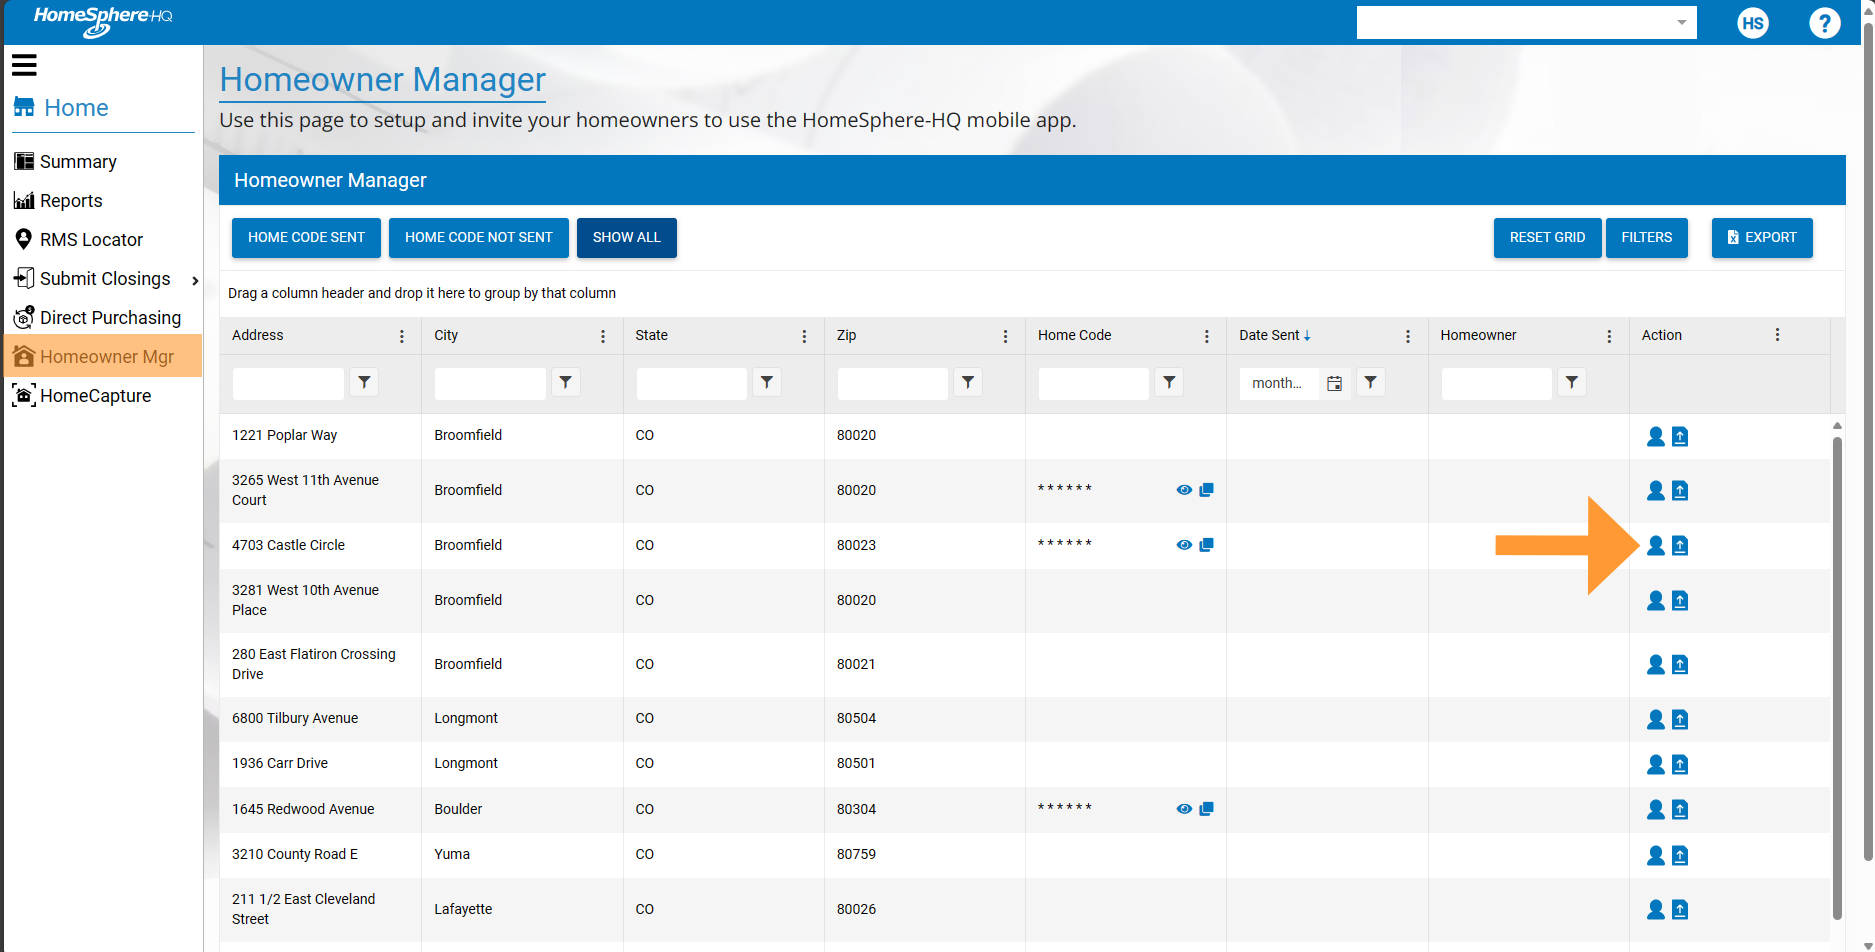The image size is (1875, 952).
Task: Open City column options menu
Action: point(603,336)
